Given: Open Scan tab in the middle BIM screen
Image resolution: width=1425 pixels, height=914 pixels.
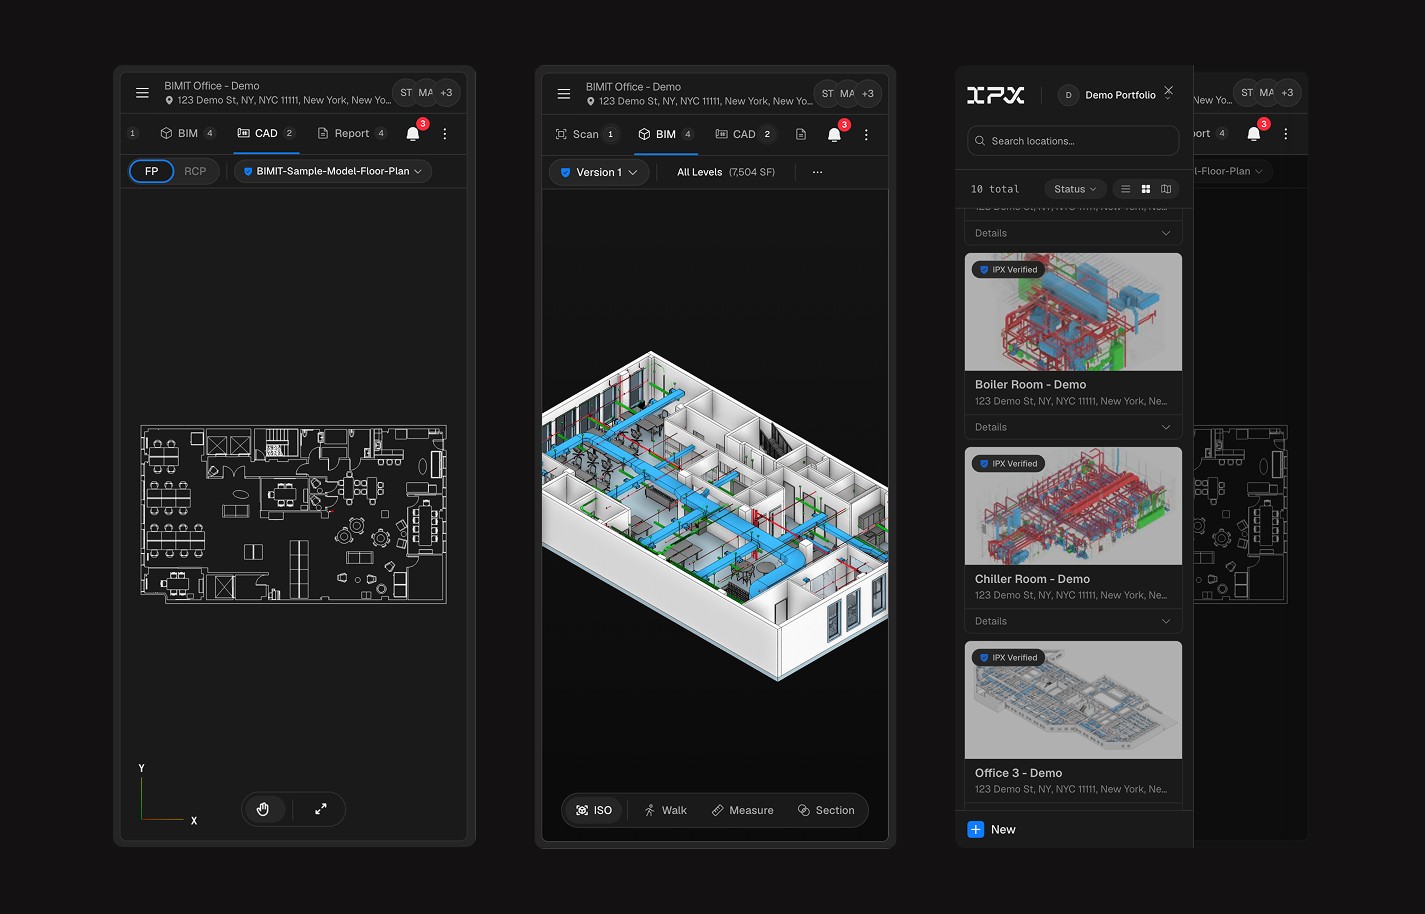Looking at the screenshot, I should point(587,134).
